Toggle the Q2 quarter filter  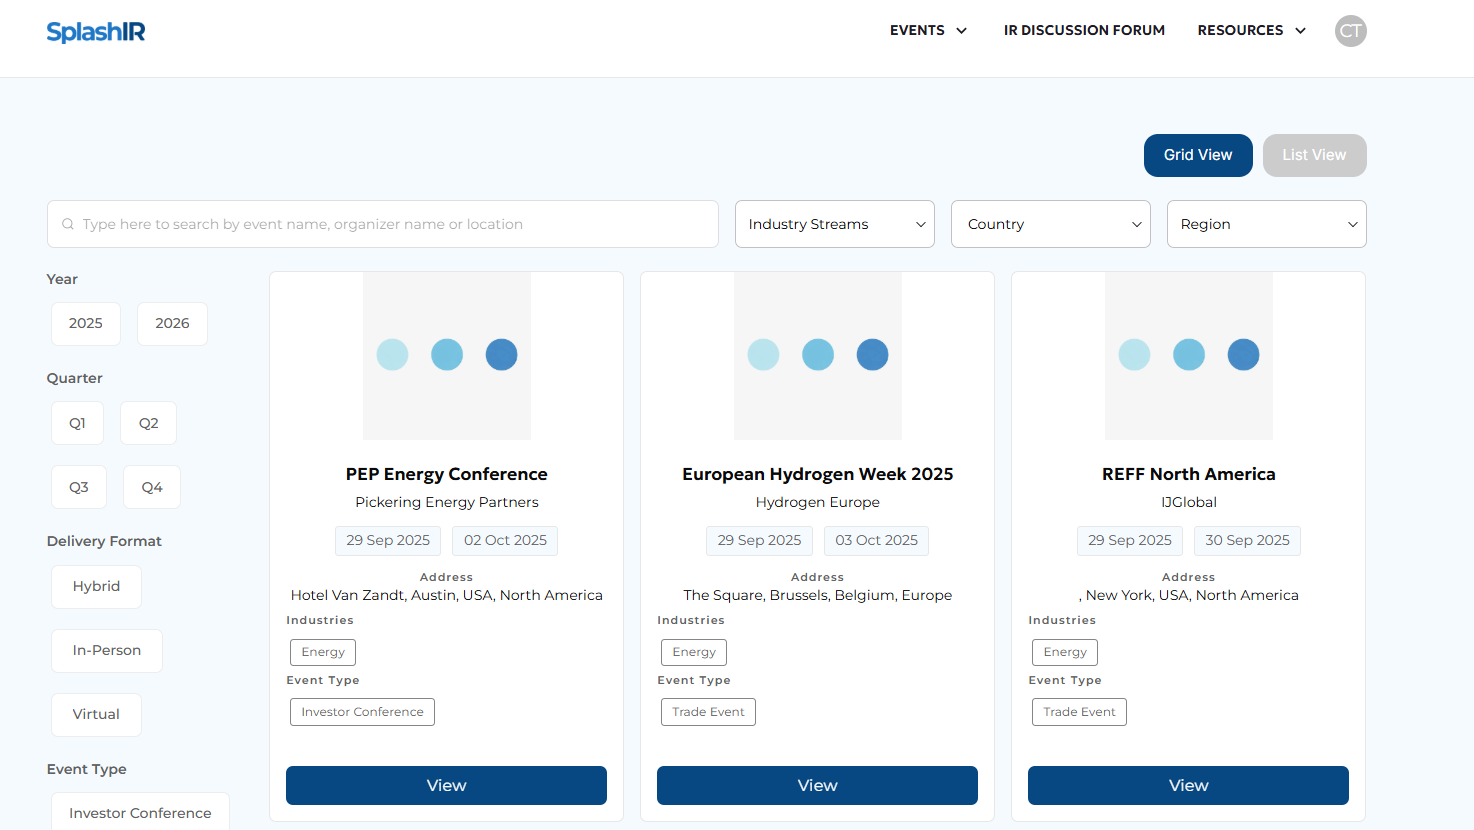tap(148, 423)
